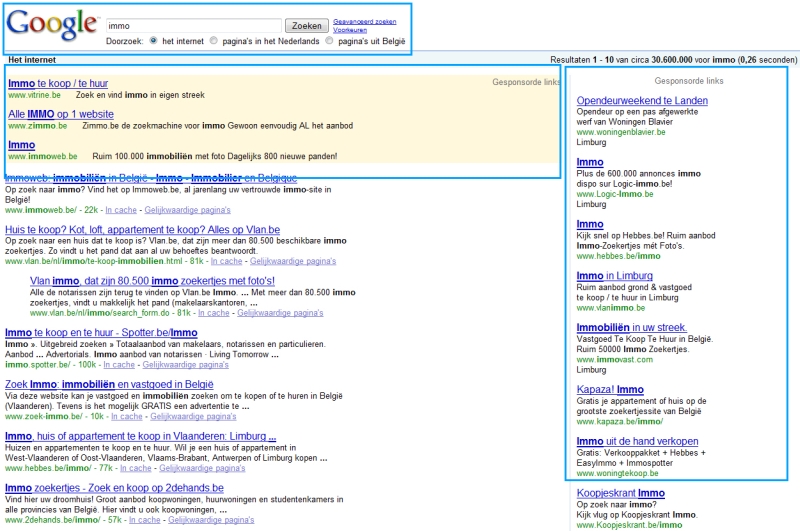
Task: Select 'pagina's uit België' radio button
Action: [330, 41]
